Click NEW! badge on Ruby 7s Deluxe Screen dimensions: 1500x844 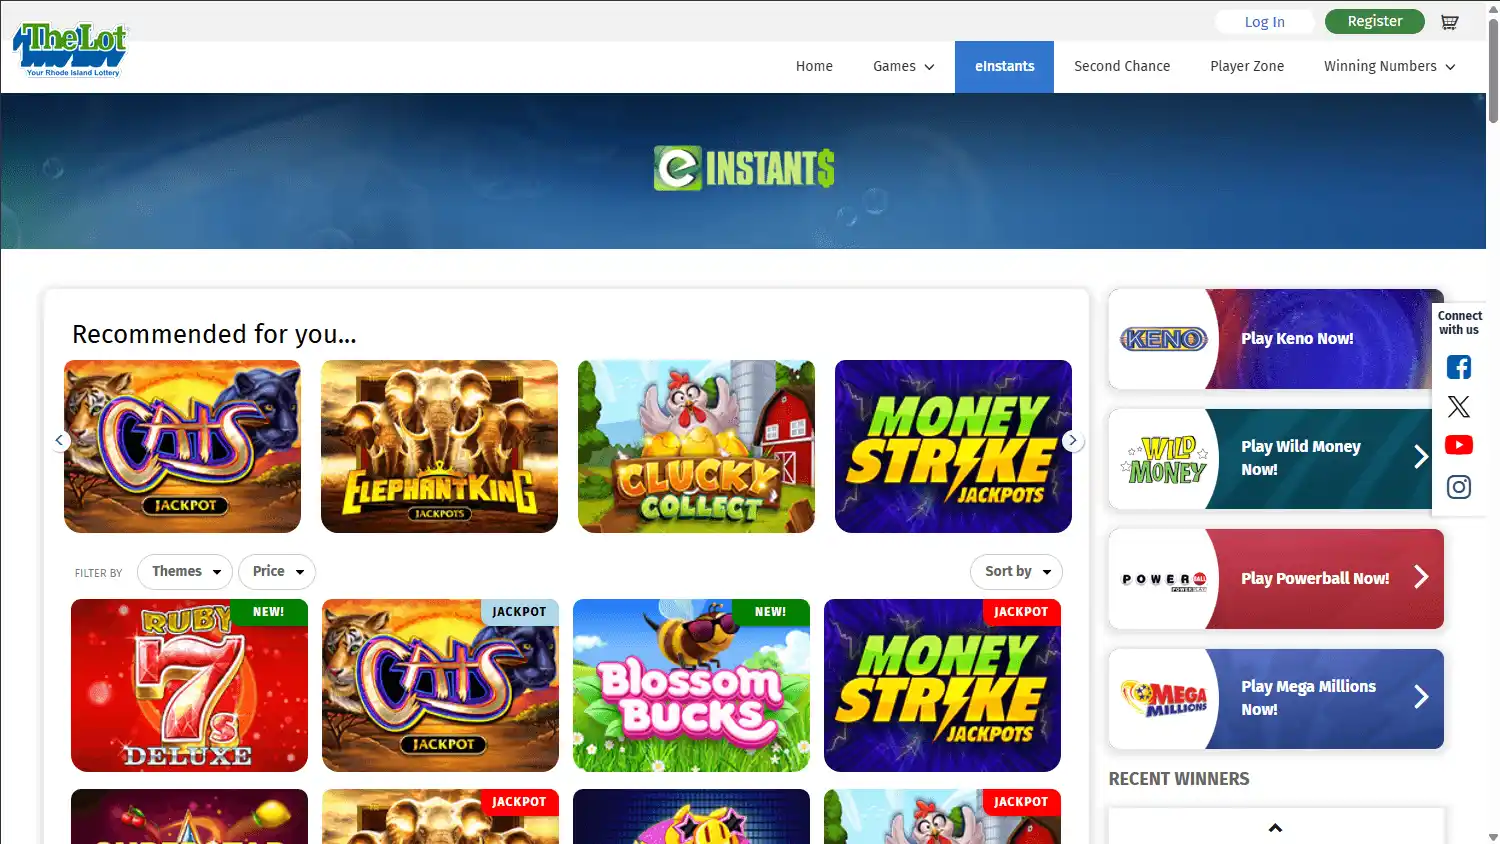pyautogui.click(x=268, y=612)
